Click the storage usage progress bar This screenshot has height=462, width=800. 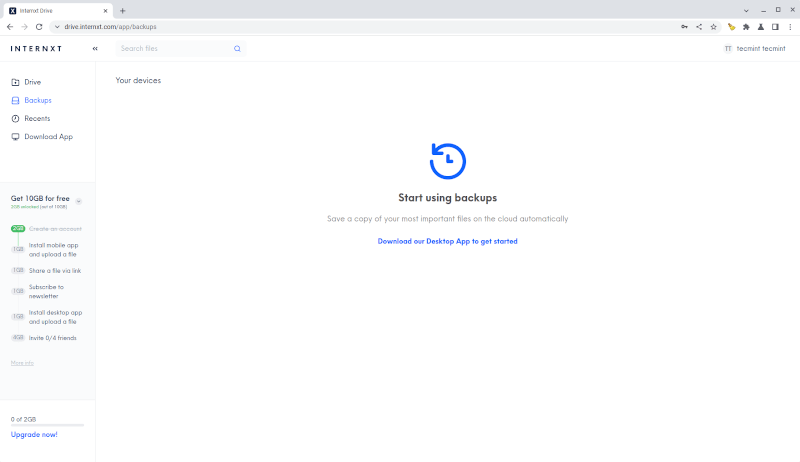coord(47,425)
